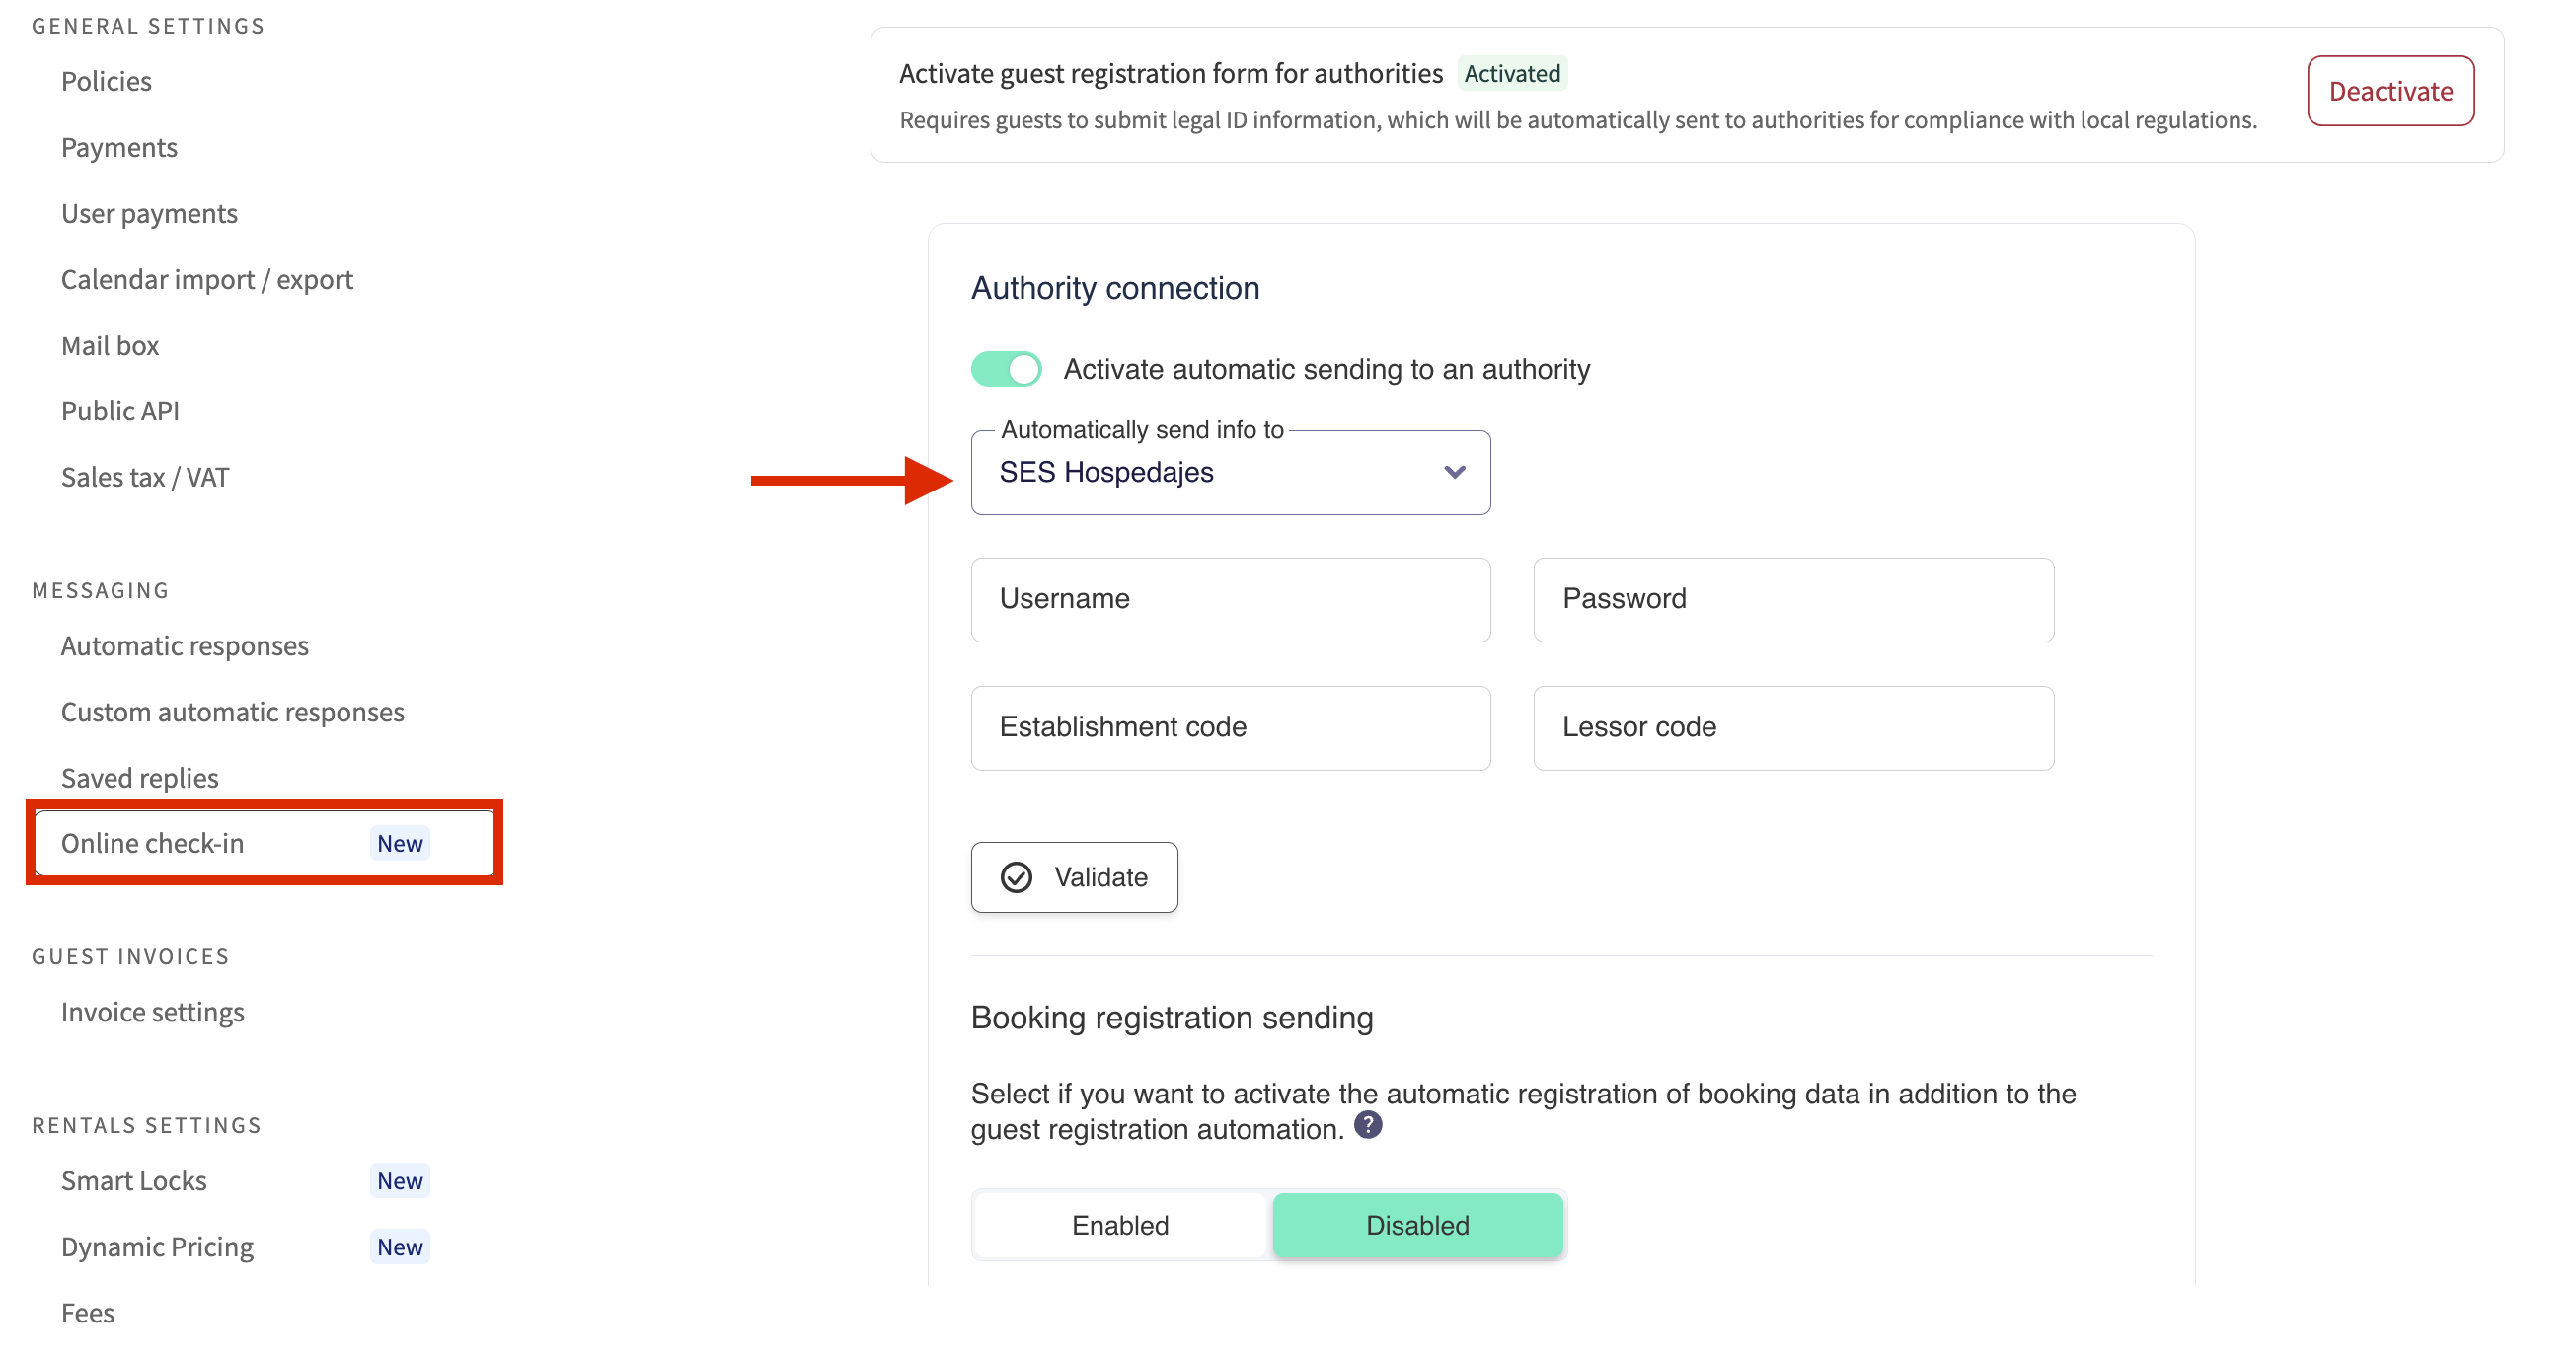Click the Lessor code field
Screen dimensions: 2576x1360
click(x=1792, y=727)
